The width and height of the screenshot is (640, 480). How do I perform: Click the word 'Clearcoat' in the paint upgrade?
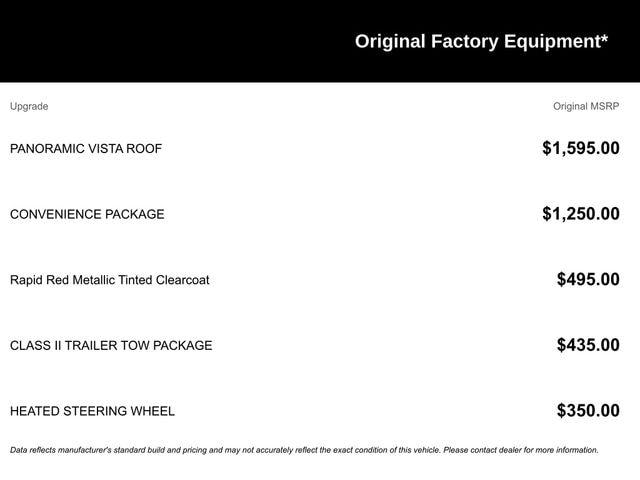[182, 280]
